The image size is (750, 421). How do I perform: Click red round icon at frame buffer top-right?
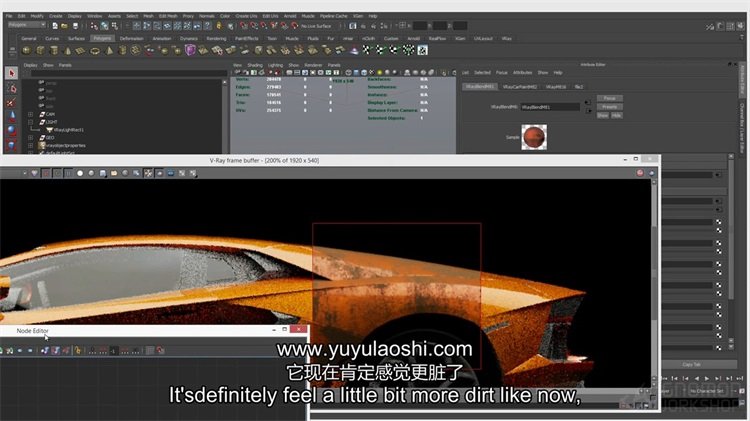coord(640,173)
